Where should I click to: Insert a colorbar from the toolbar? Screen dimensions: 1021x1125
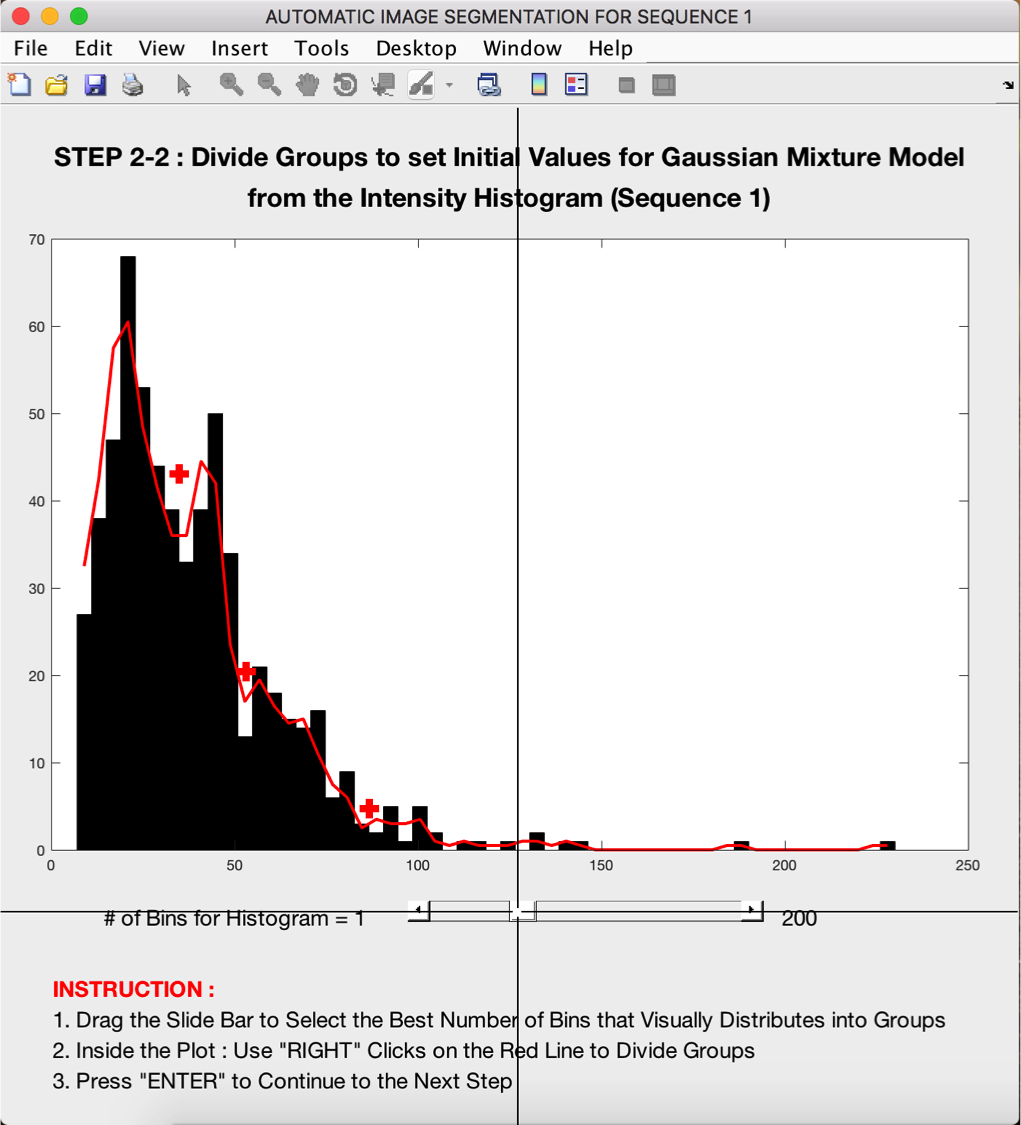tap(539, 85)
